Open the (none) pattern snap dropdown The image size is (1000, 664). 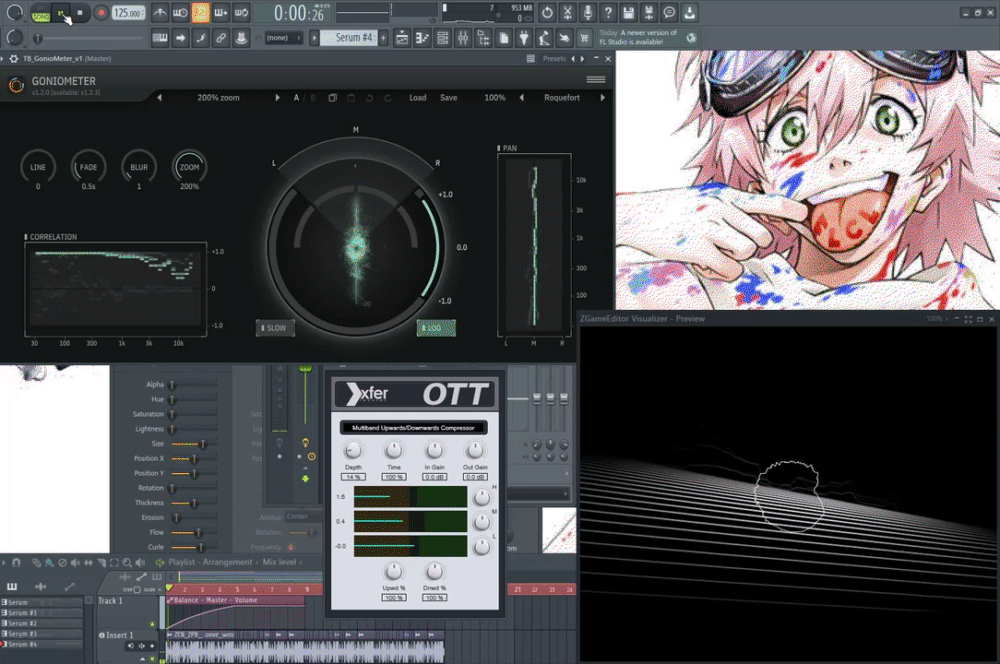(x=283, y=38)
